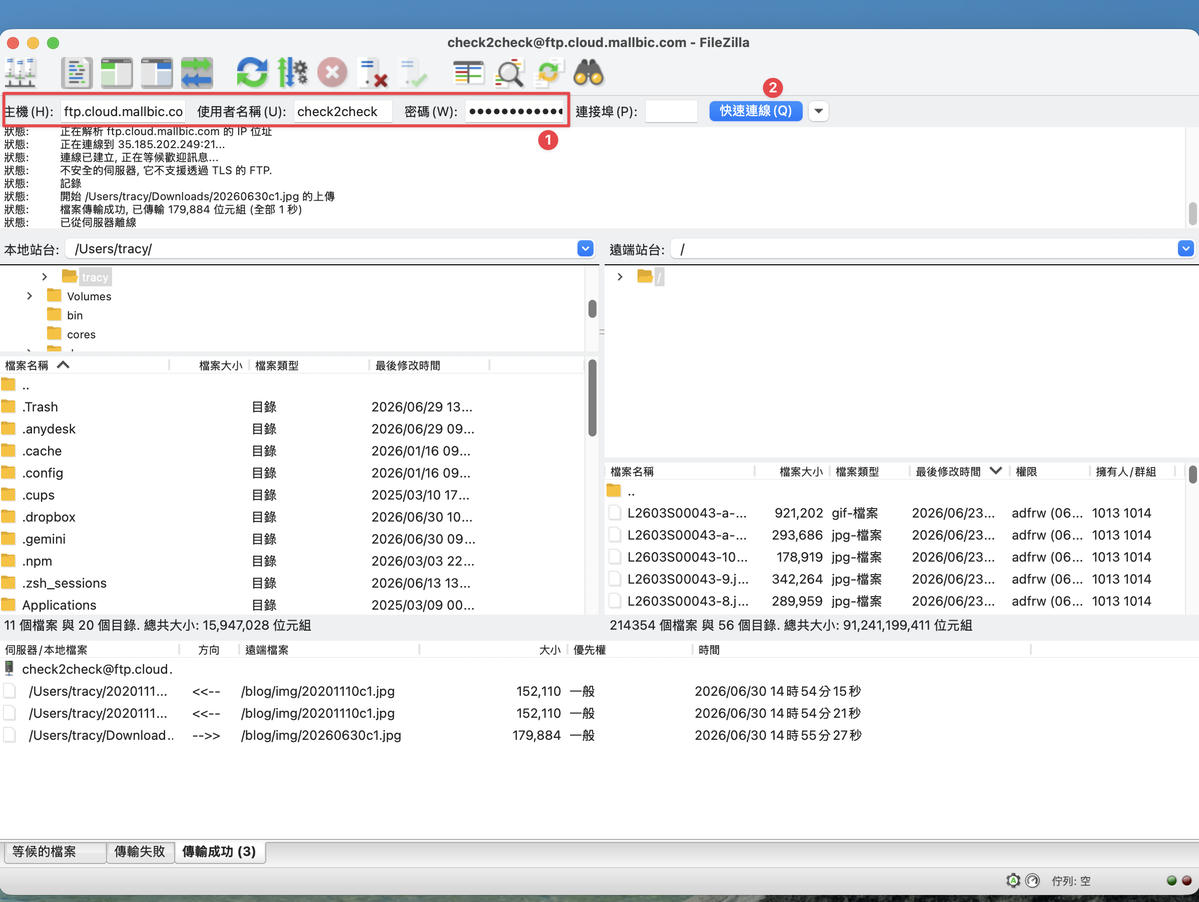Sort remote files by 最後修改時間 column
Screen dimensions: 1199x902
pos(959,472)
